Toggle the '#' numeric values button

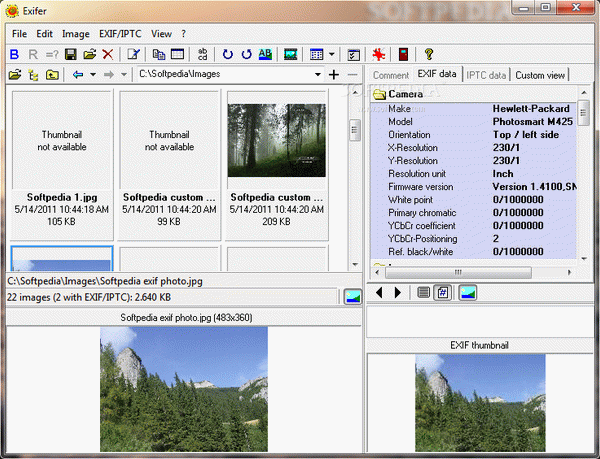pyautogui.click(x=443, y=293)
